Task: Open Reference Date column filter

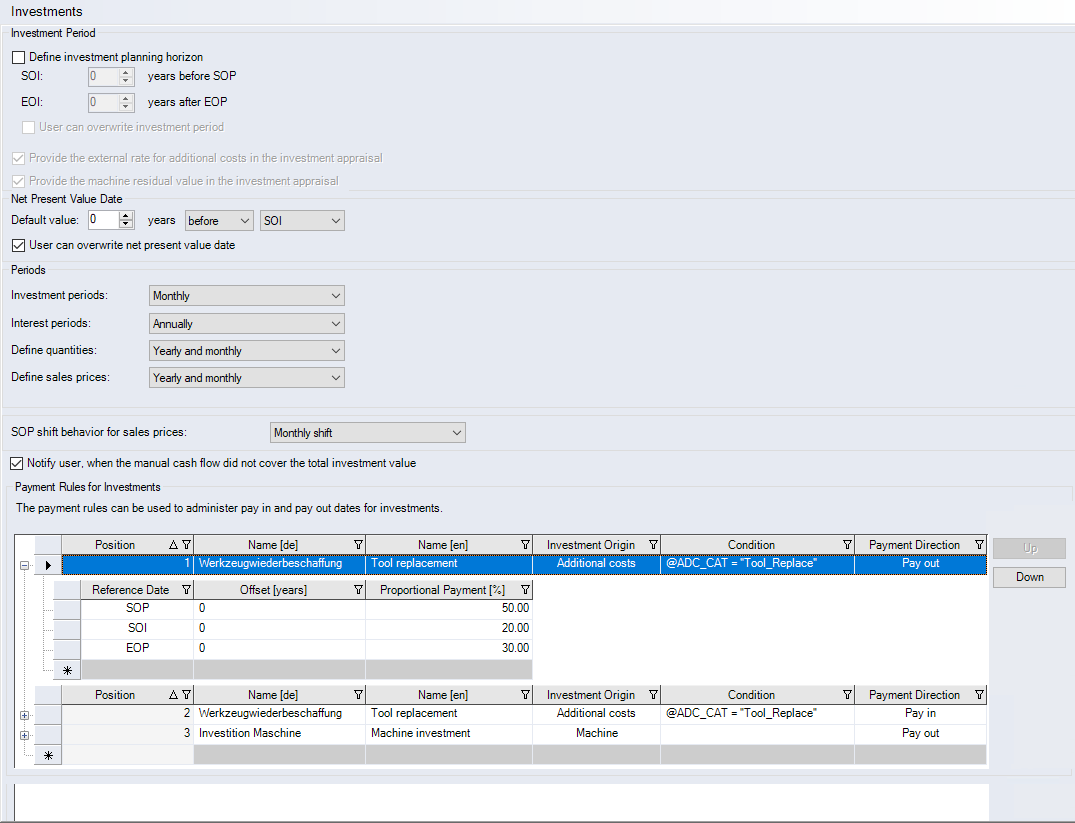Action: point(186,590)
